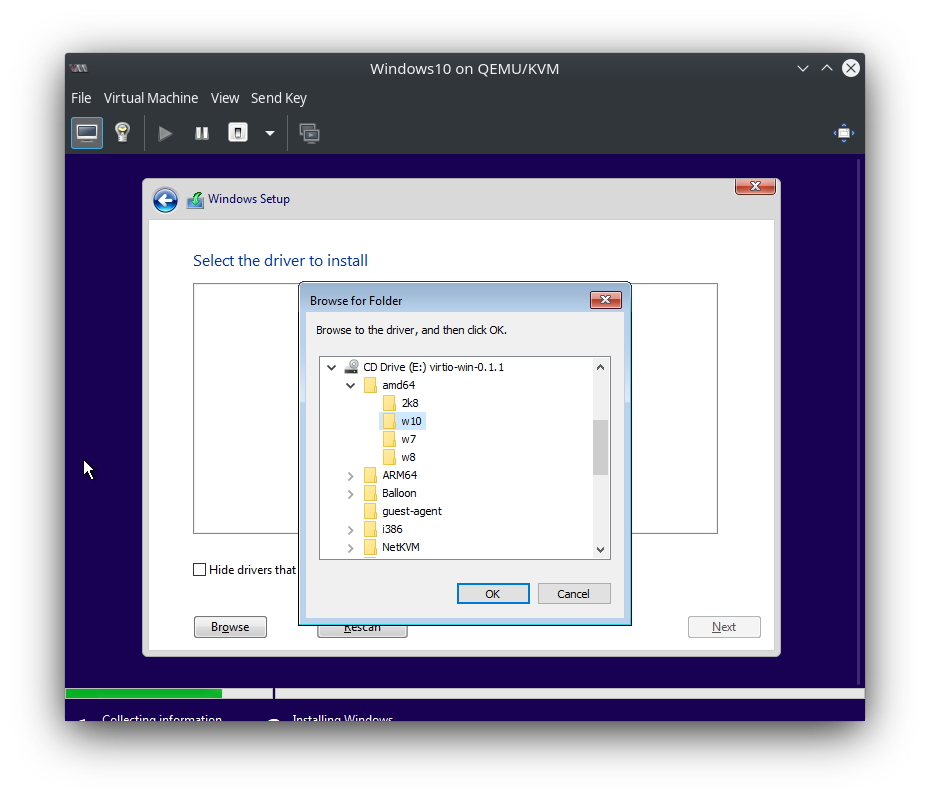Screen dimensions: 930x798
Task: Select the NetKVM folder label
Action: [400, 547]
